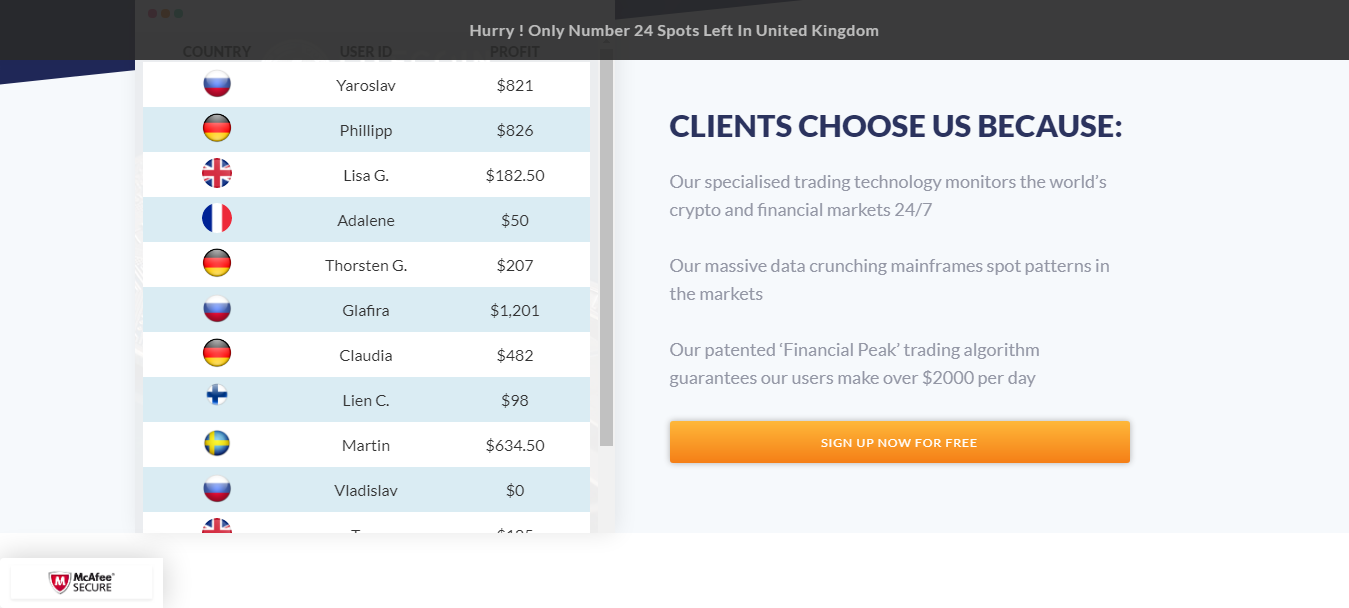
Task: Select Thorsten G. user name
Action: (366, 265)
